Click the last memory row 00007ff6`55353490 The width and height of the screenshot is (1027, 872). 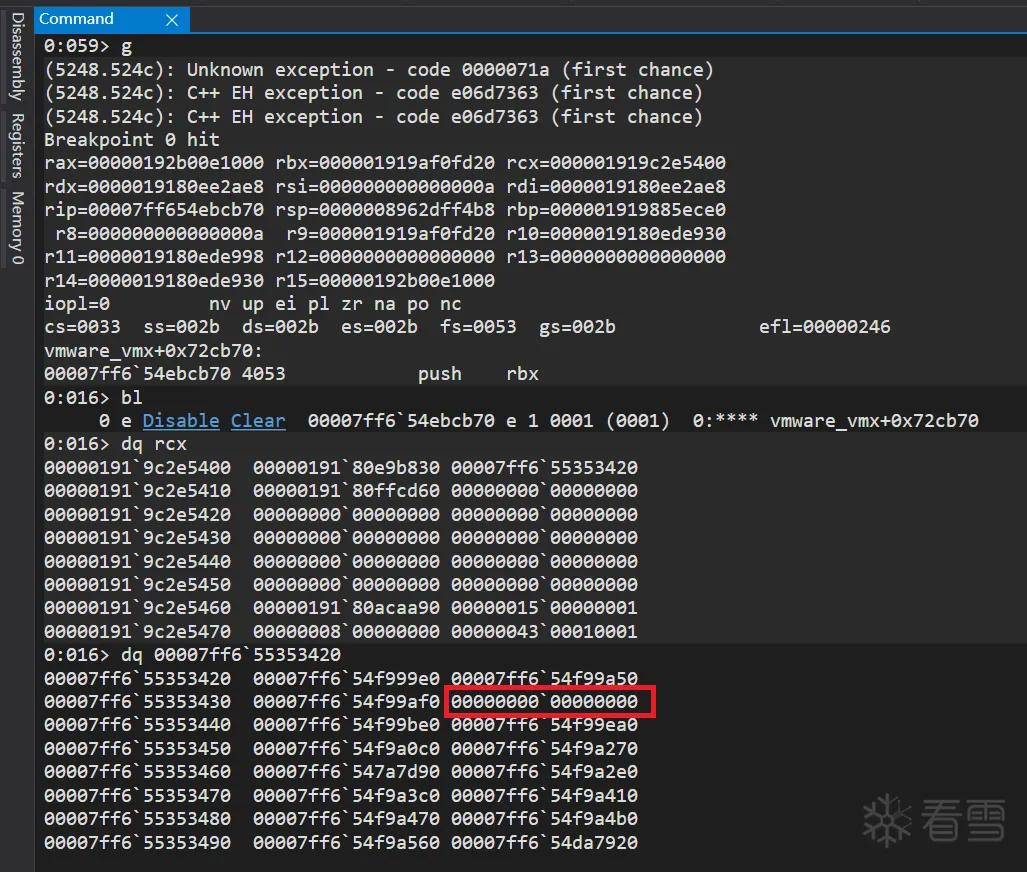pos(341,843)
